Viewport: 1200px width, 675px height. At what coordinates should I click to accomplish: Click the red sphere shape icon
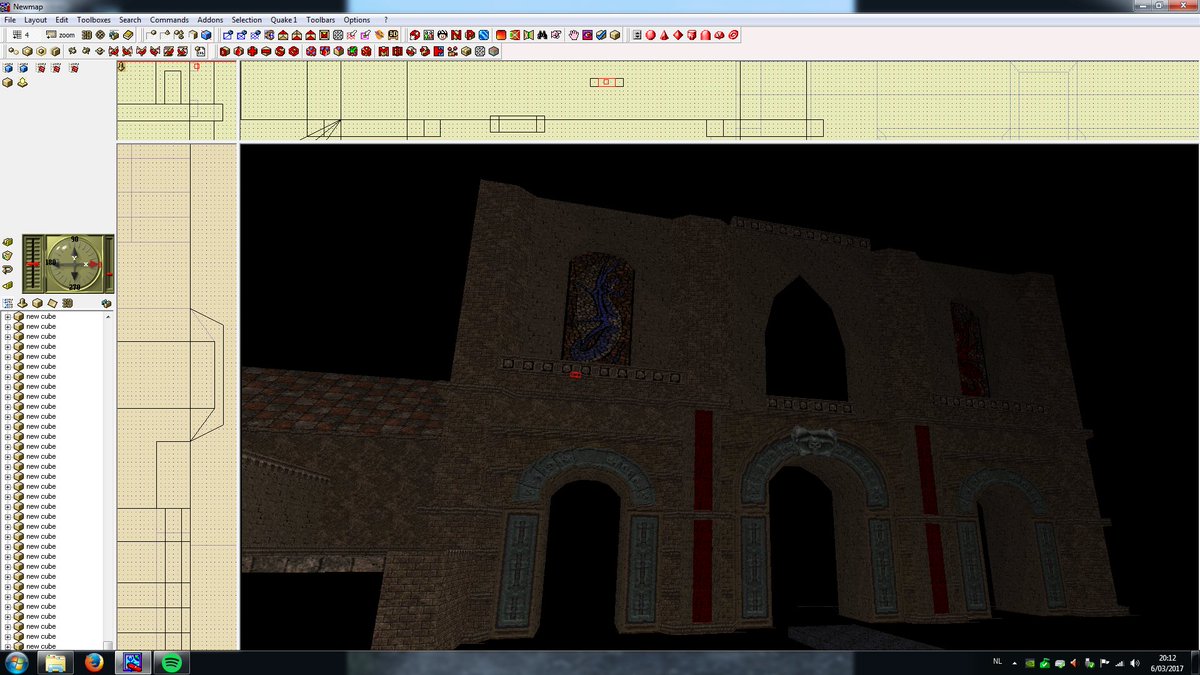click(x=650, y=35)
